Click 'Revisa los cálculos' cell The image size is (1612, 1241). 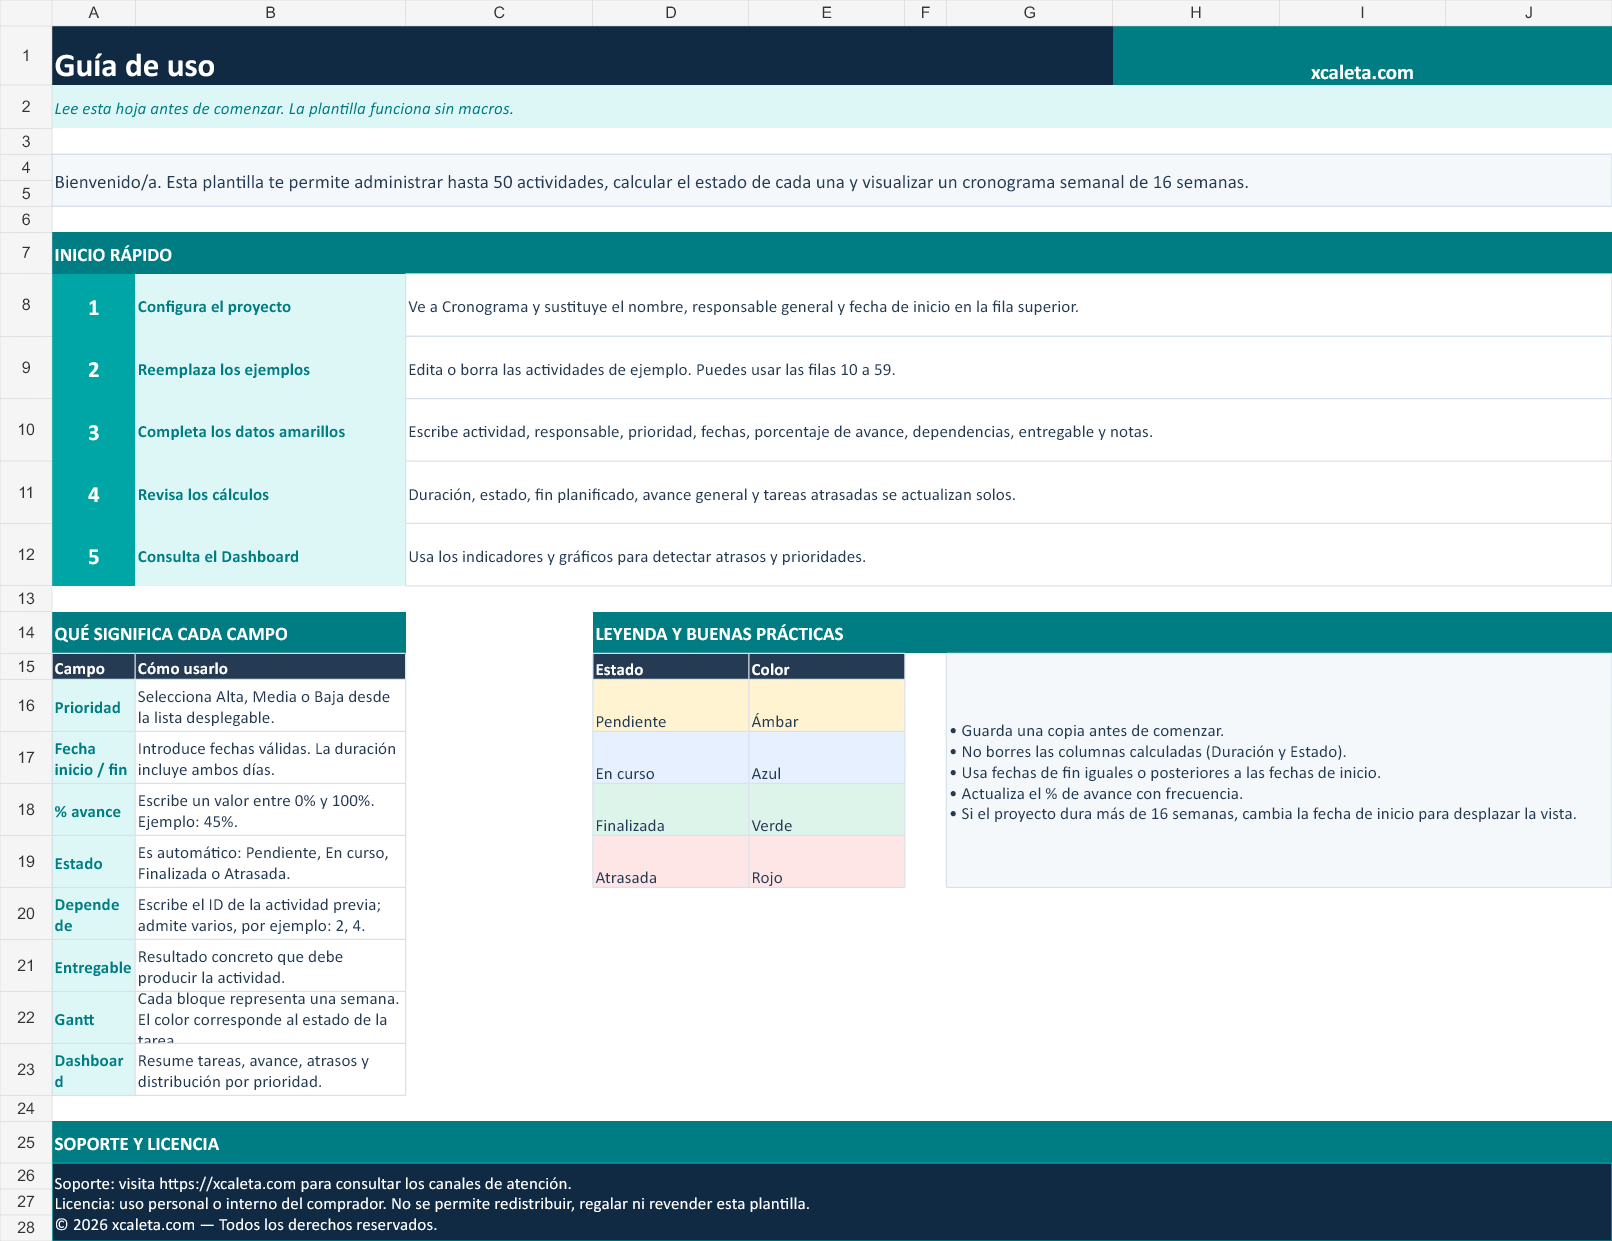click(270, 493)
